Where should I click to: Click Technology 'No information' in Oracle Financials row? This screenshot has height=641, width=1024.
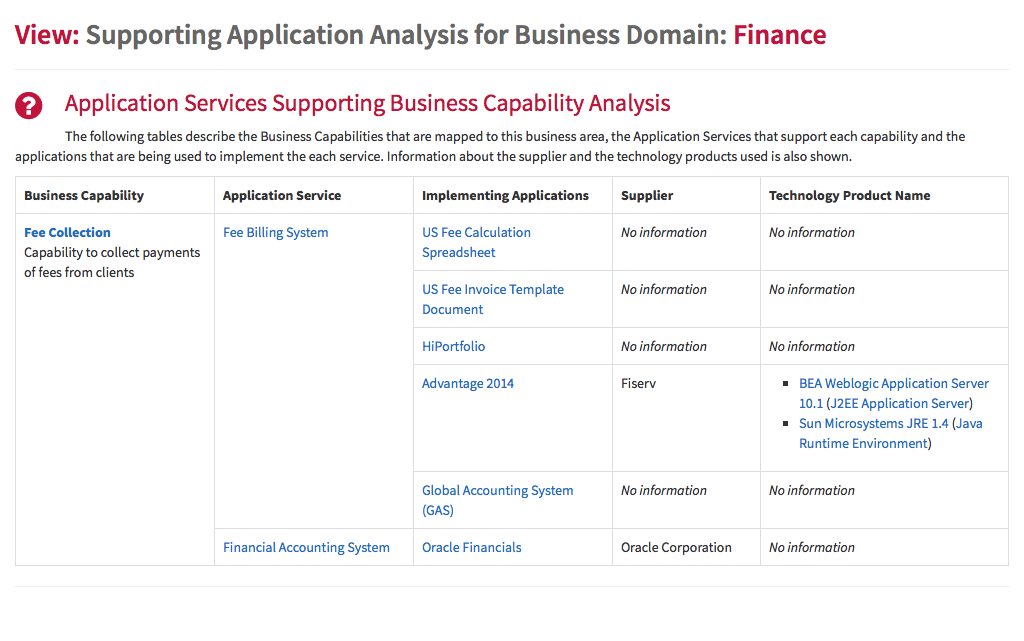(x=811, y=547)
